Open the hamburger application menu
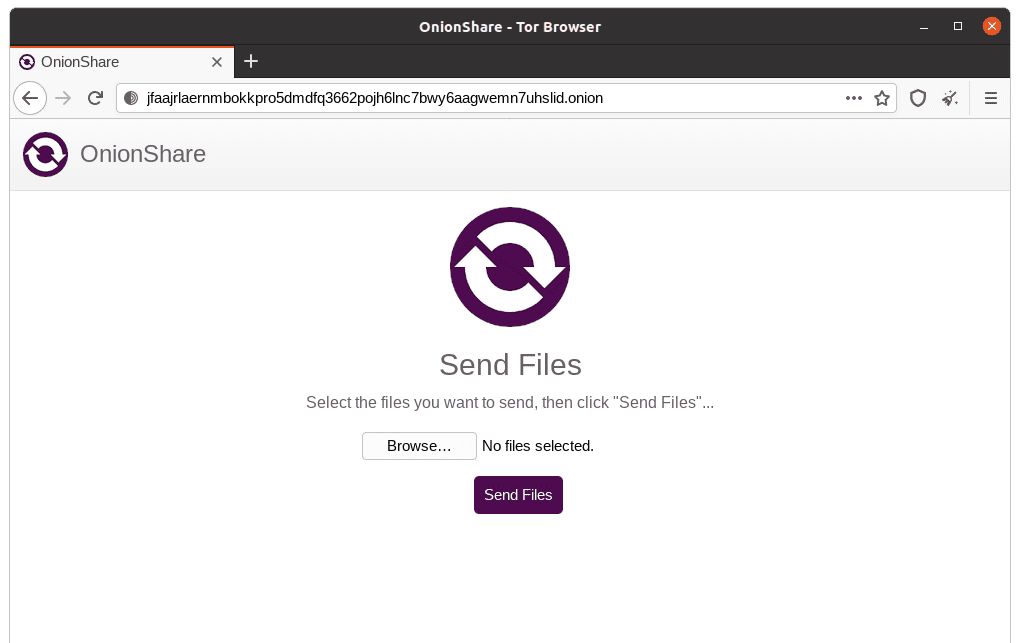1020x643 pixels. [991, 98]
